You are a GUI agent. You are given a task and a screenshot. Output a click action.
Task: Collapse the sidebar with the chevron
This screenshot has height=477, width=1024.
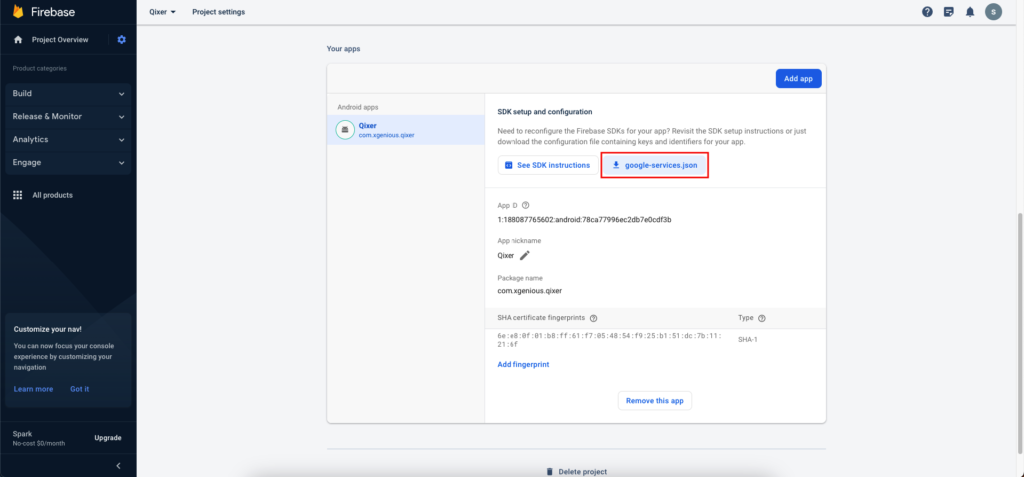tap(118, 465)
